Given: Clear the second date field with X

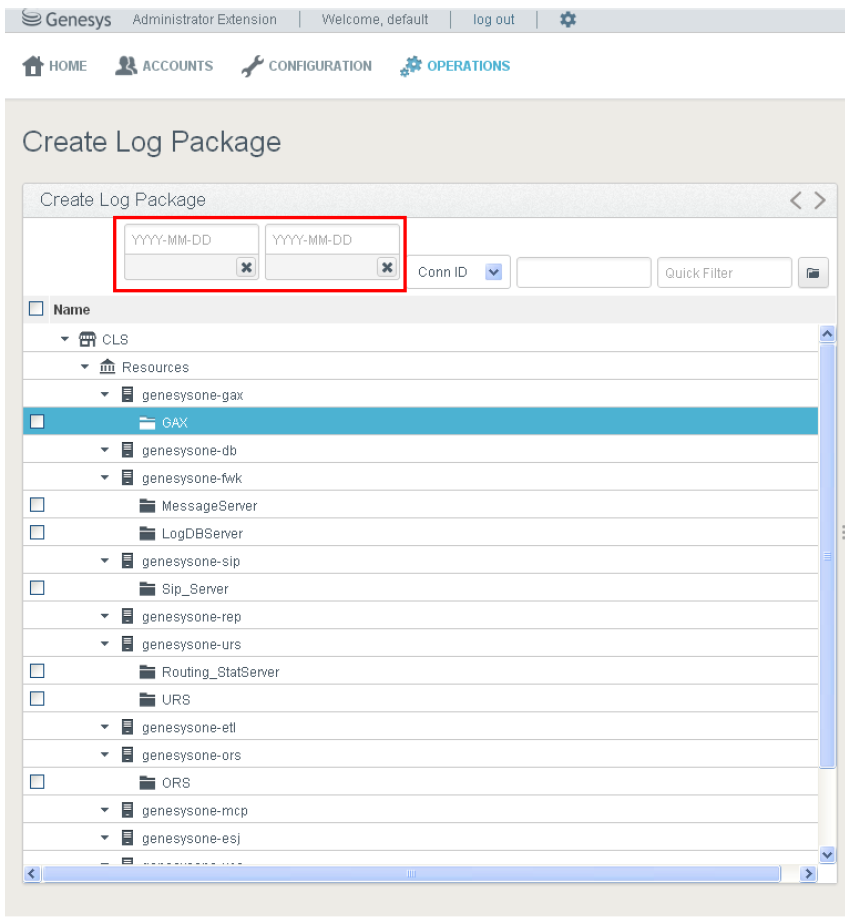Looking at the screenshot, I should (387, 267).
